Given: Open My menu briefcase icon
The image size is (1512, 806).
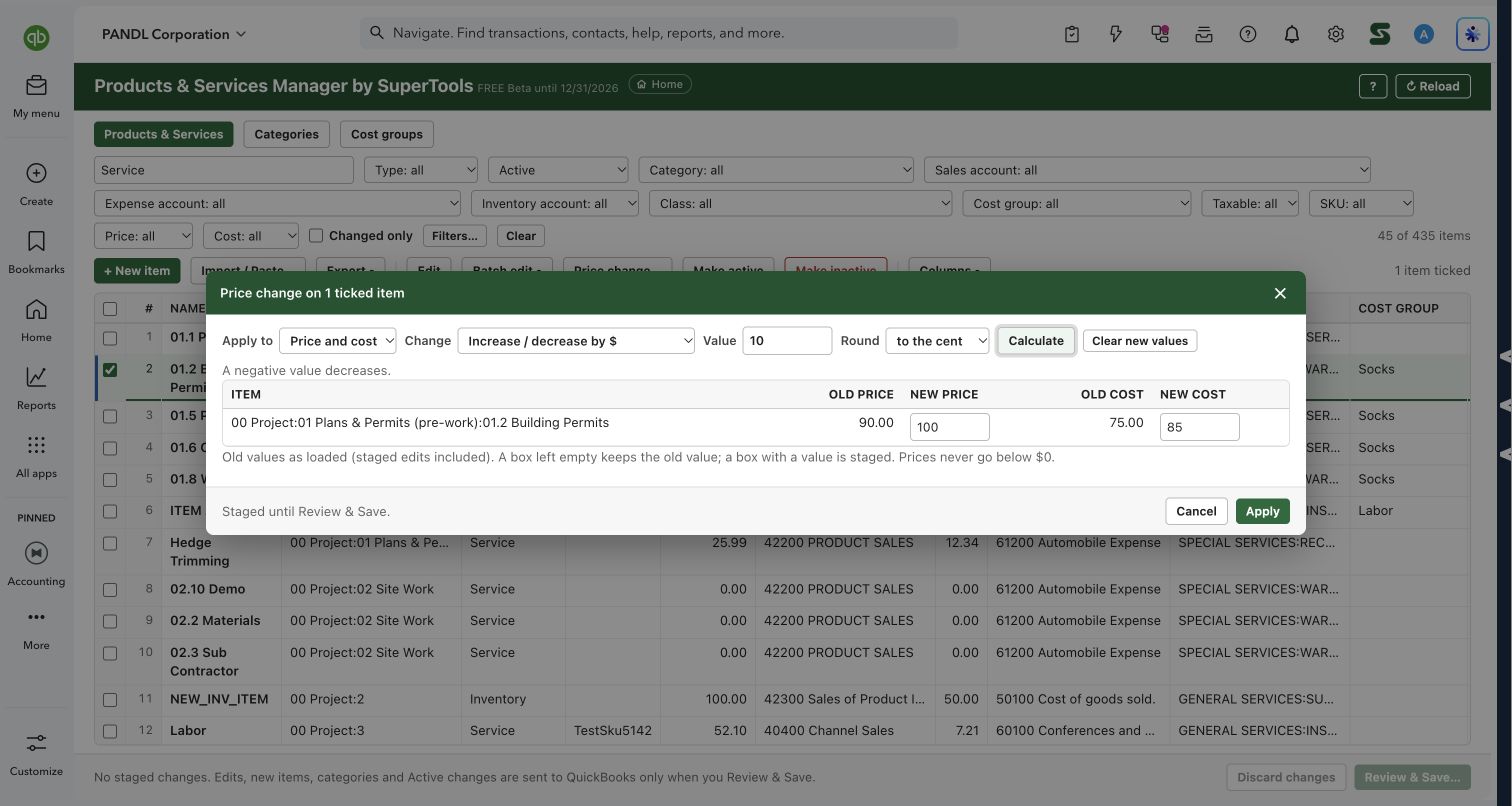Looking at the screenshot, I should (36, 85).
